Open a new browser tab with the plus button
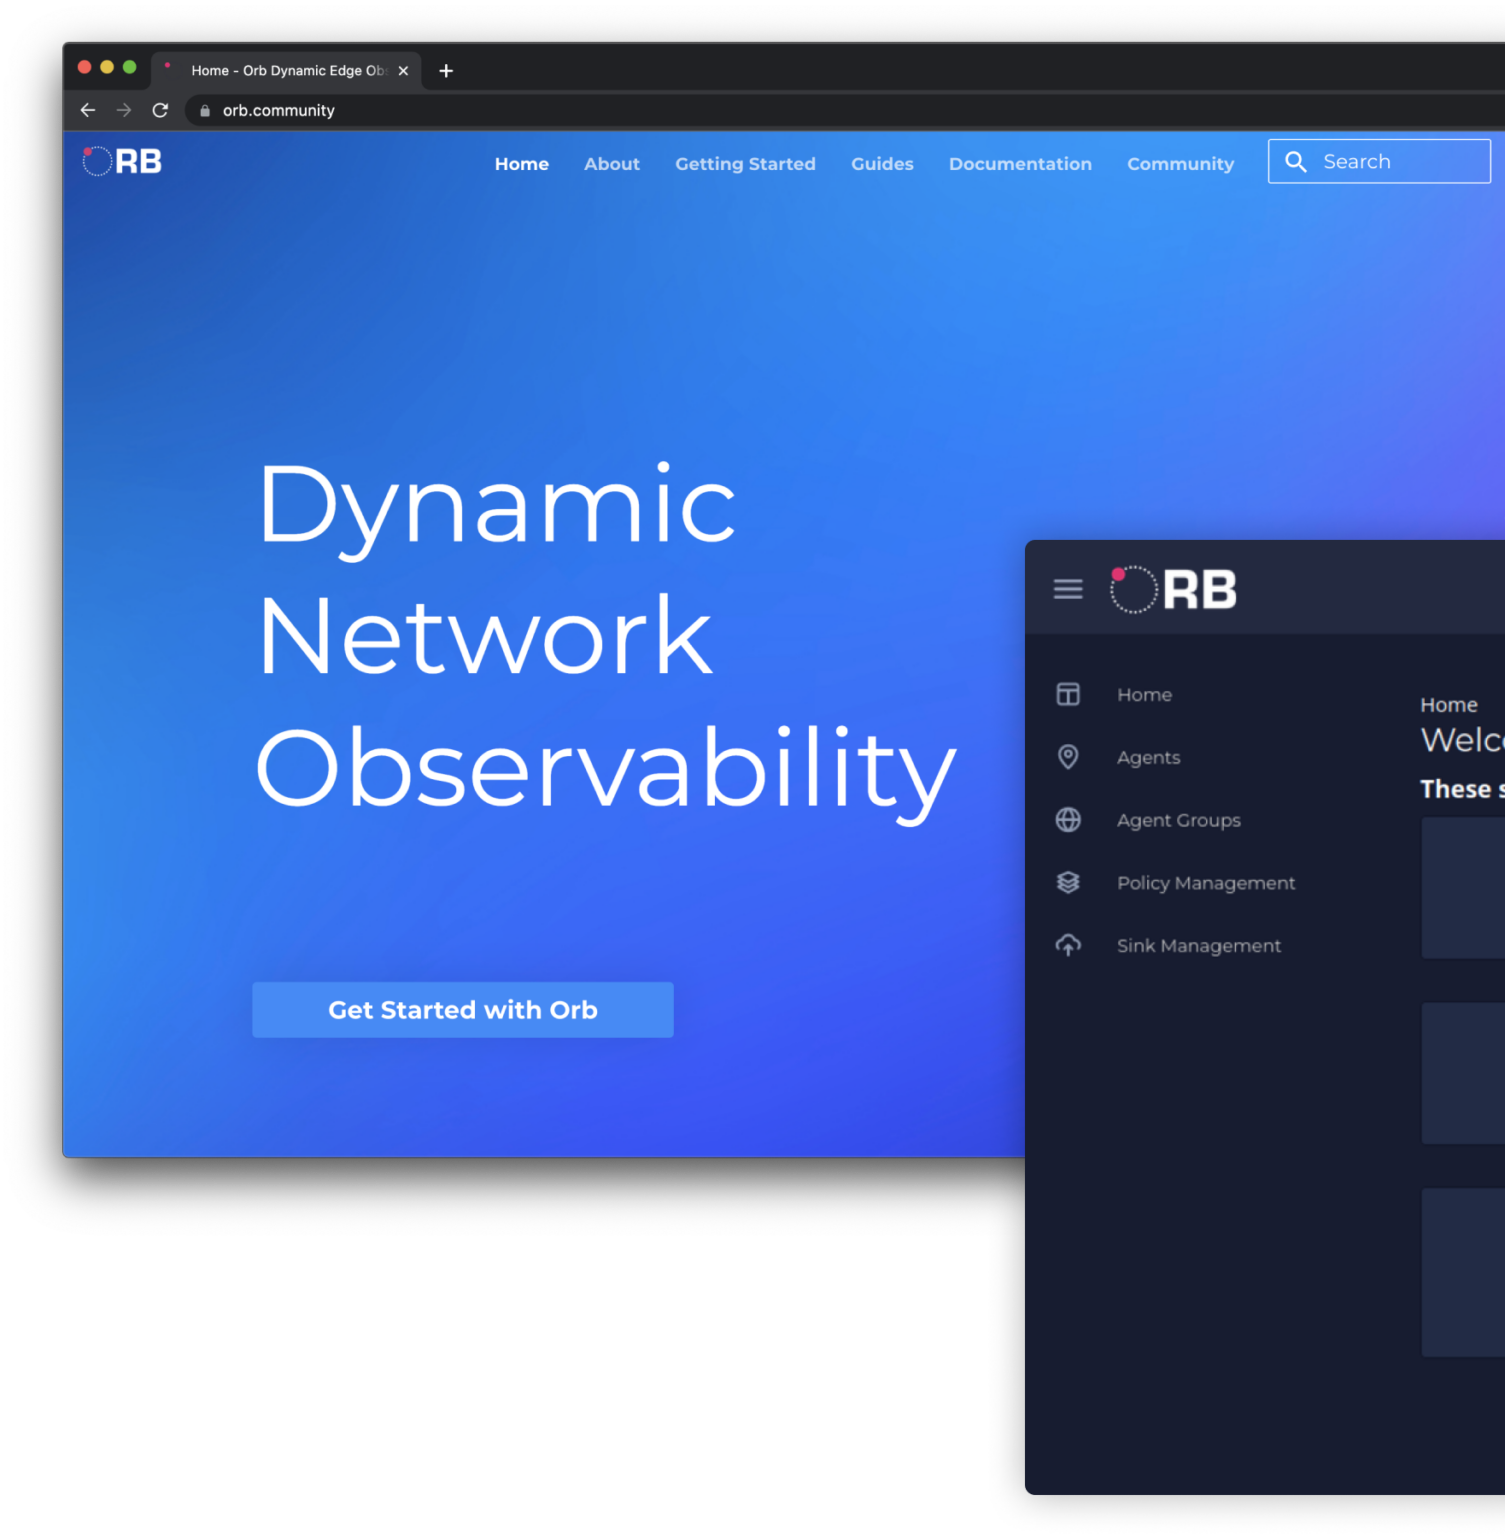The height and width of the screenshot is (1536, 1505). [x=446, y=70]
